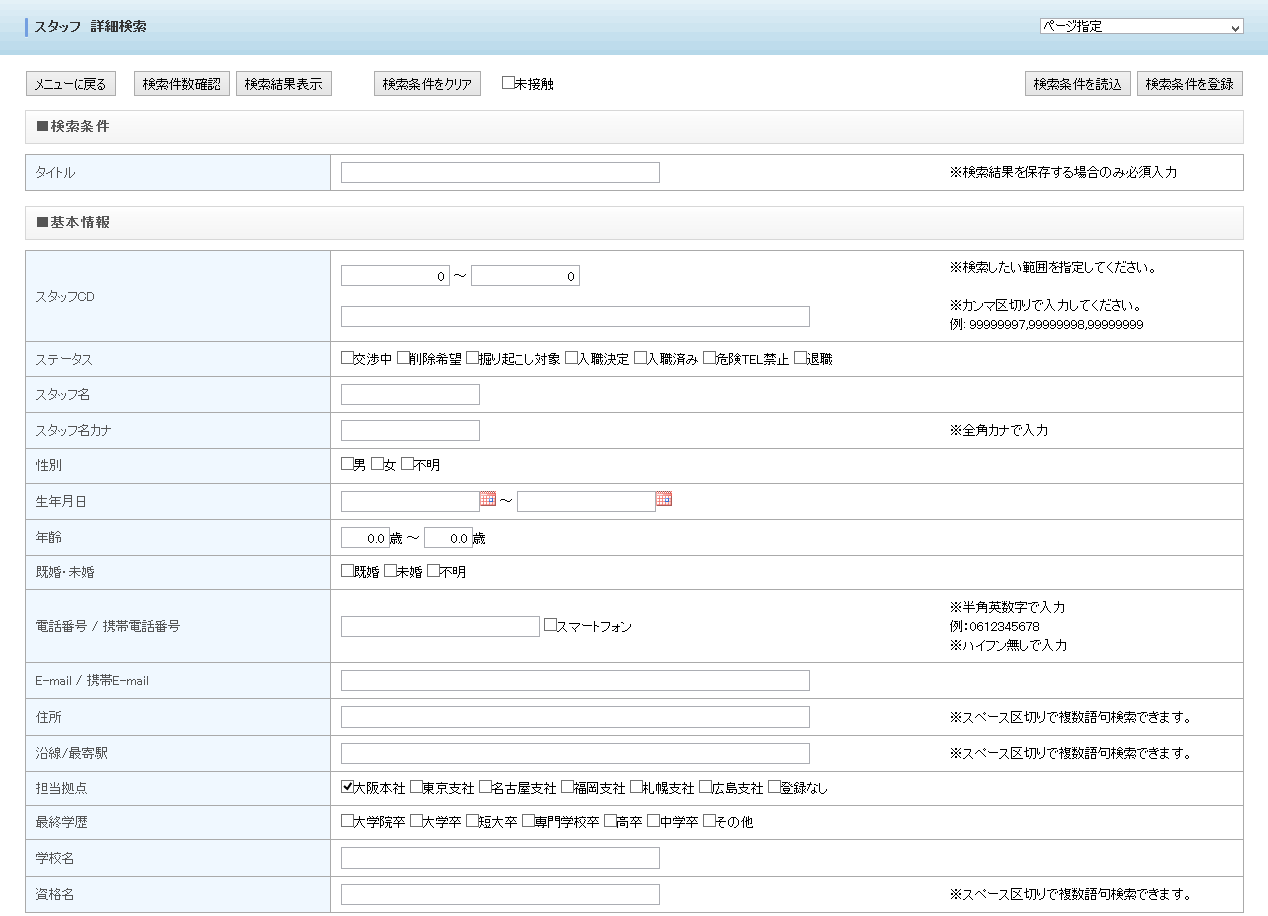
Task: Tick 不明 in the 既婚・未婚 row
Action: (433, 571)
